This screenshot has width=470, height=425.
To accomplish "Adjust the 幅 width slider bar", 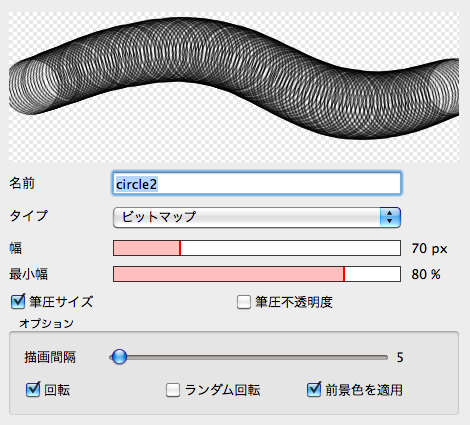I will [x=257, y=248].
